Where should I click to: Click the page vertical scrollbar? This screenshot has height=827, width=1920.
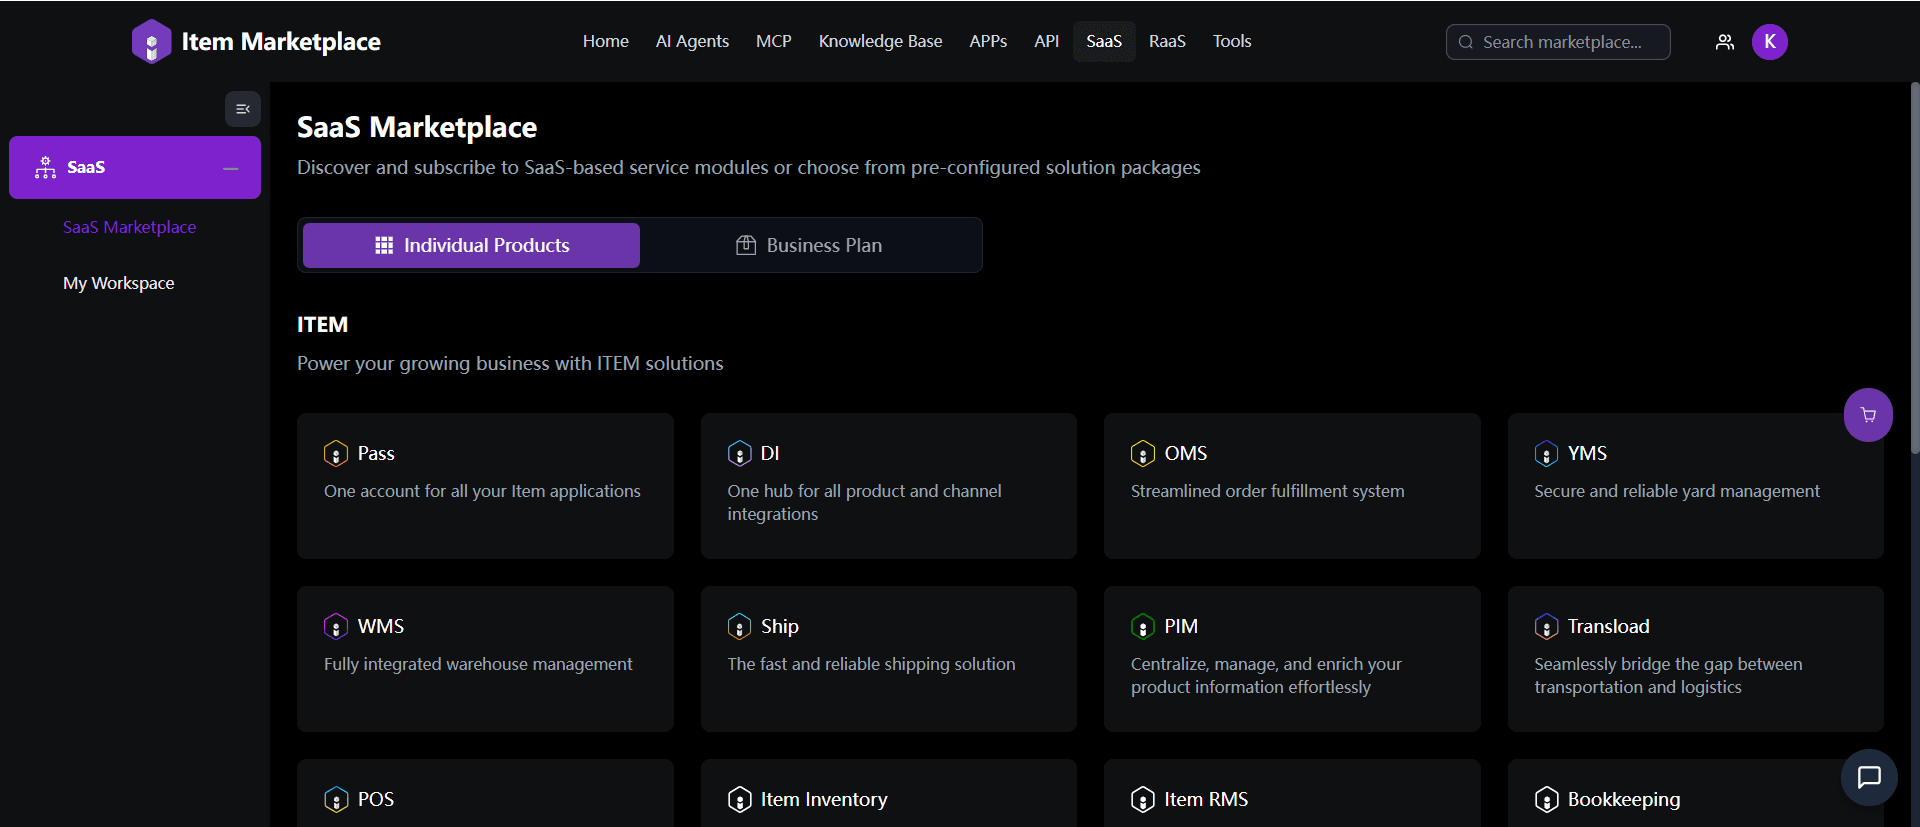pos(1914,268)
